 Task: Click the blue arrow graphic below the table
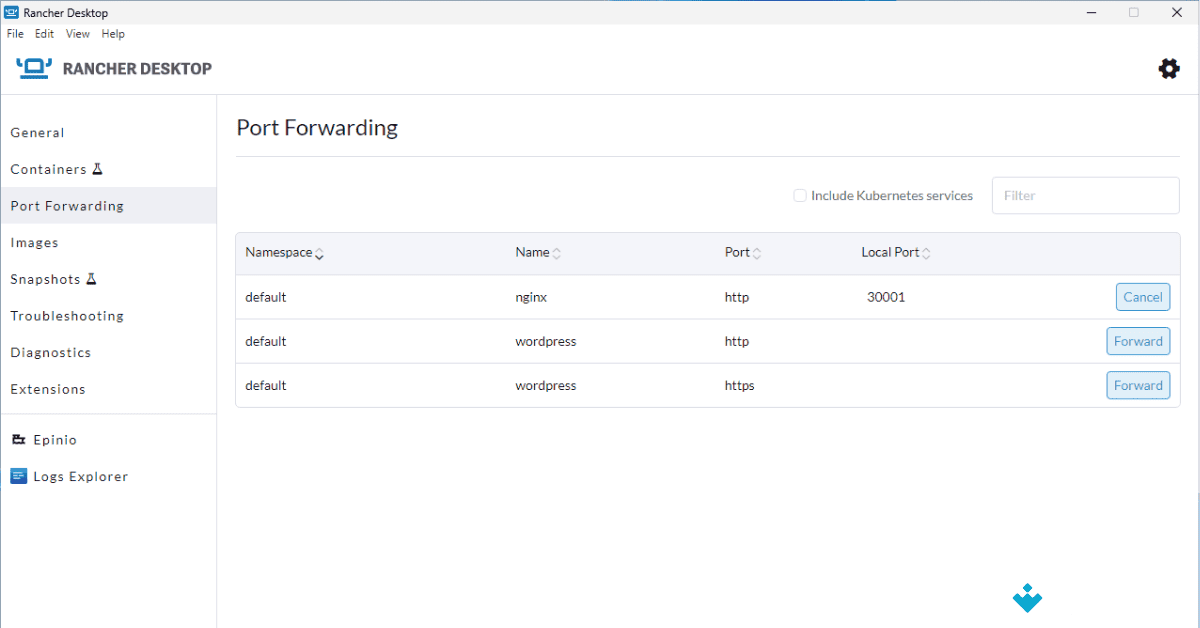tap(1027, 598)
